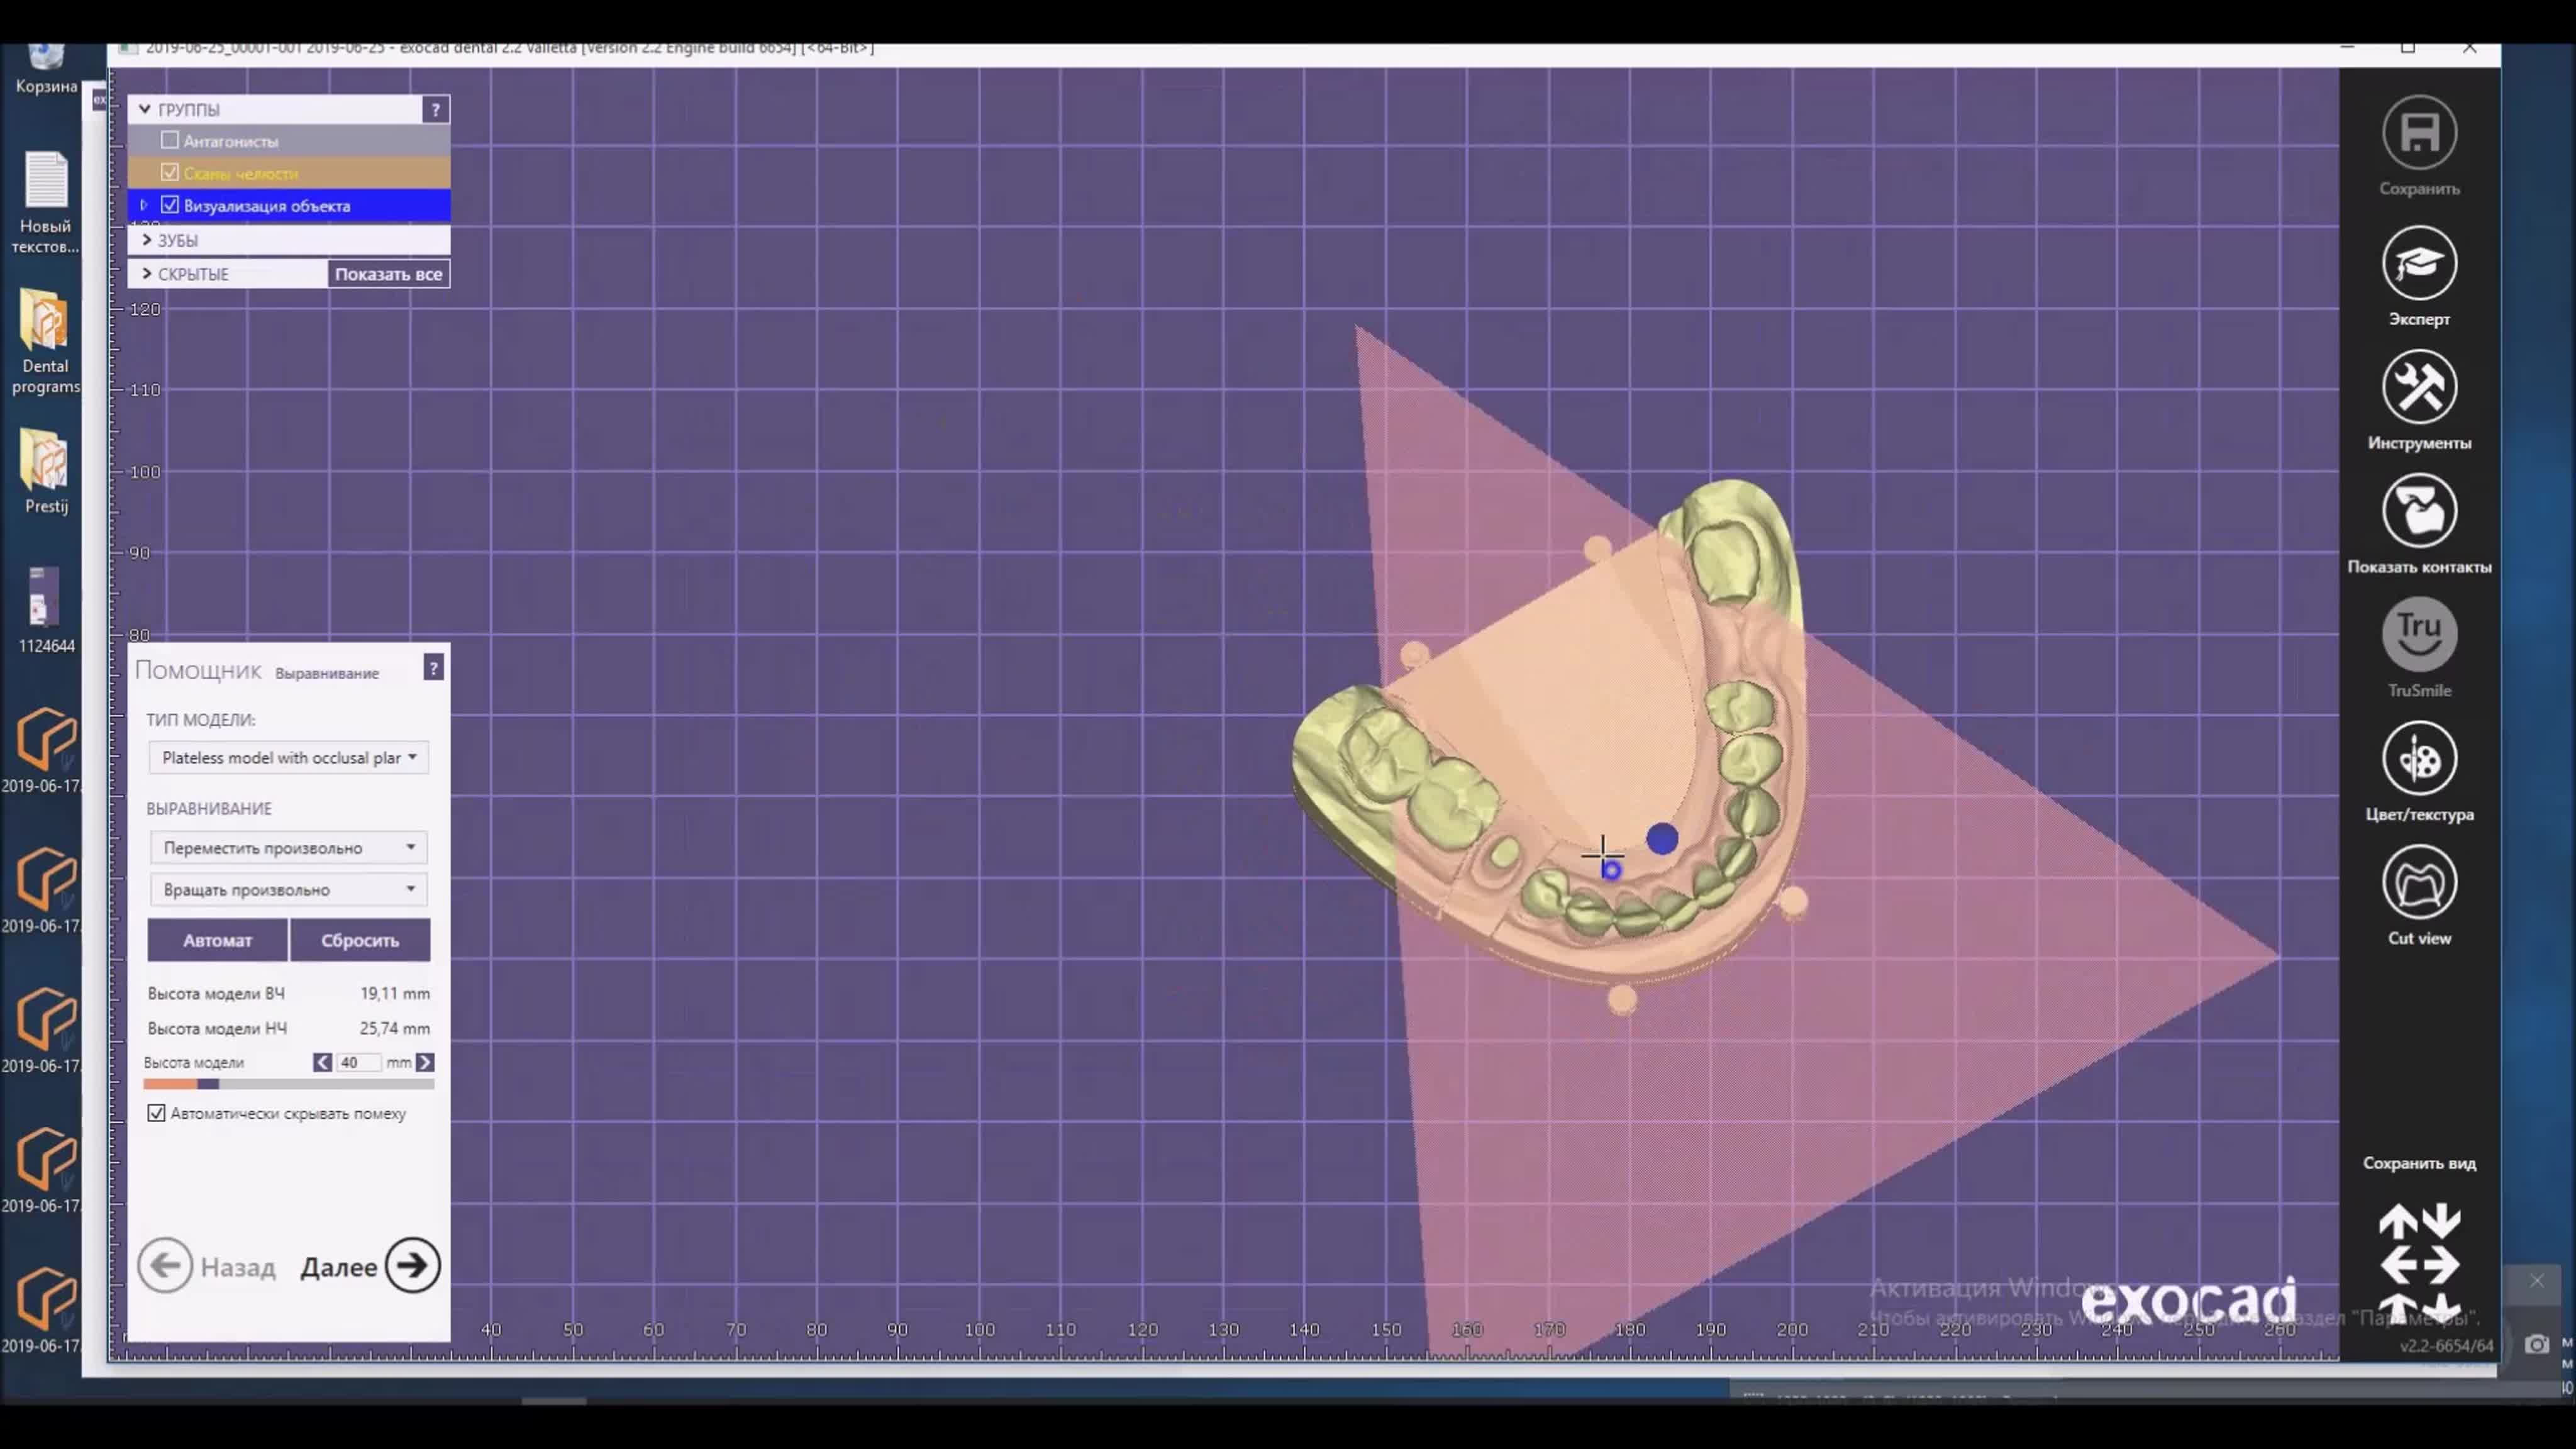Adjust the Высота модели slider bar
The height and width of the screenshot is (1449, 2576).
tap(289, 1084)
